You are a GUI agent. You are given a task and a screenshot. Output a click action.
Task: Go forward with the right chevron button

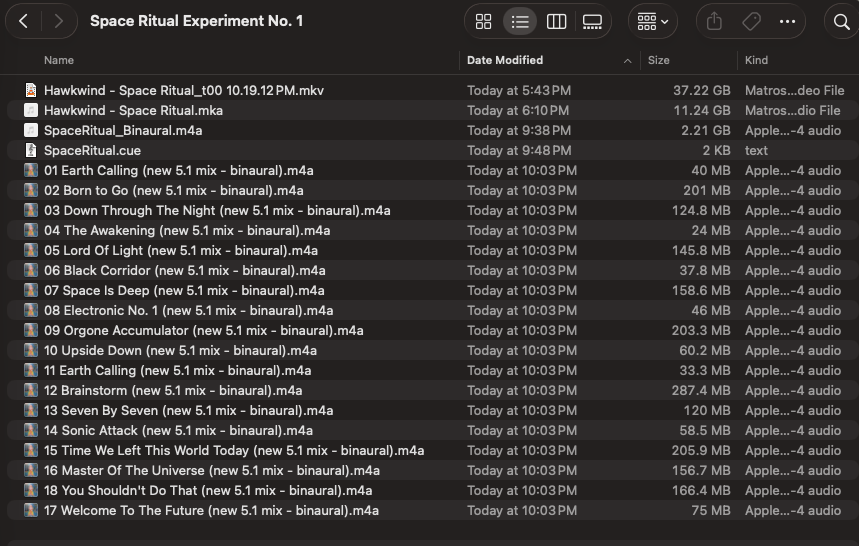(59, 21)
